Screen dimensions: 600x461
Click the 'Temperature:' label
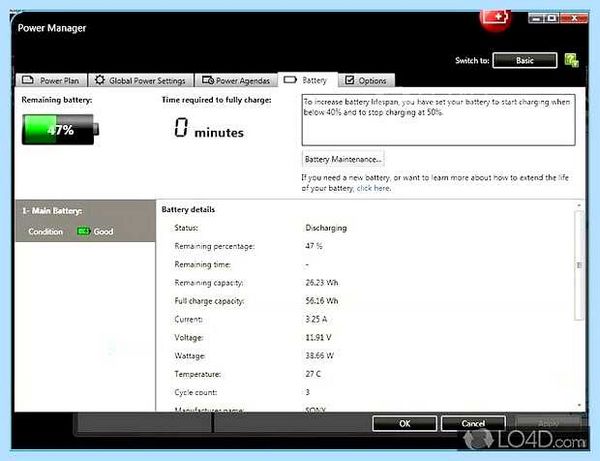click(x=197, y=374)
